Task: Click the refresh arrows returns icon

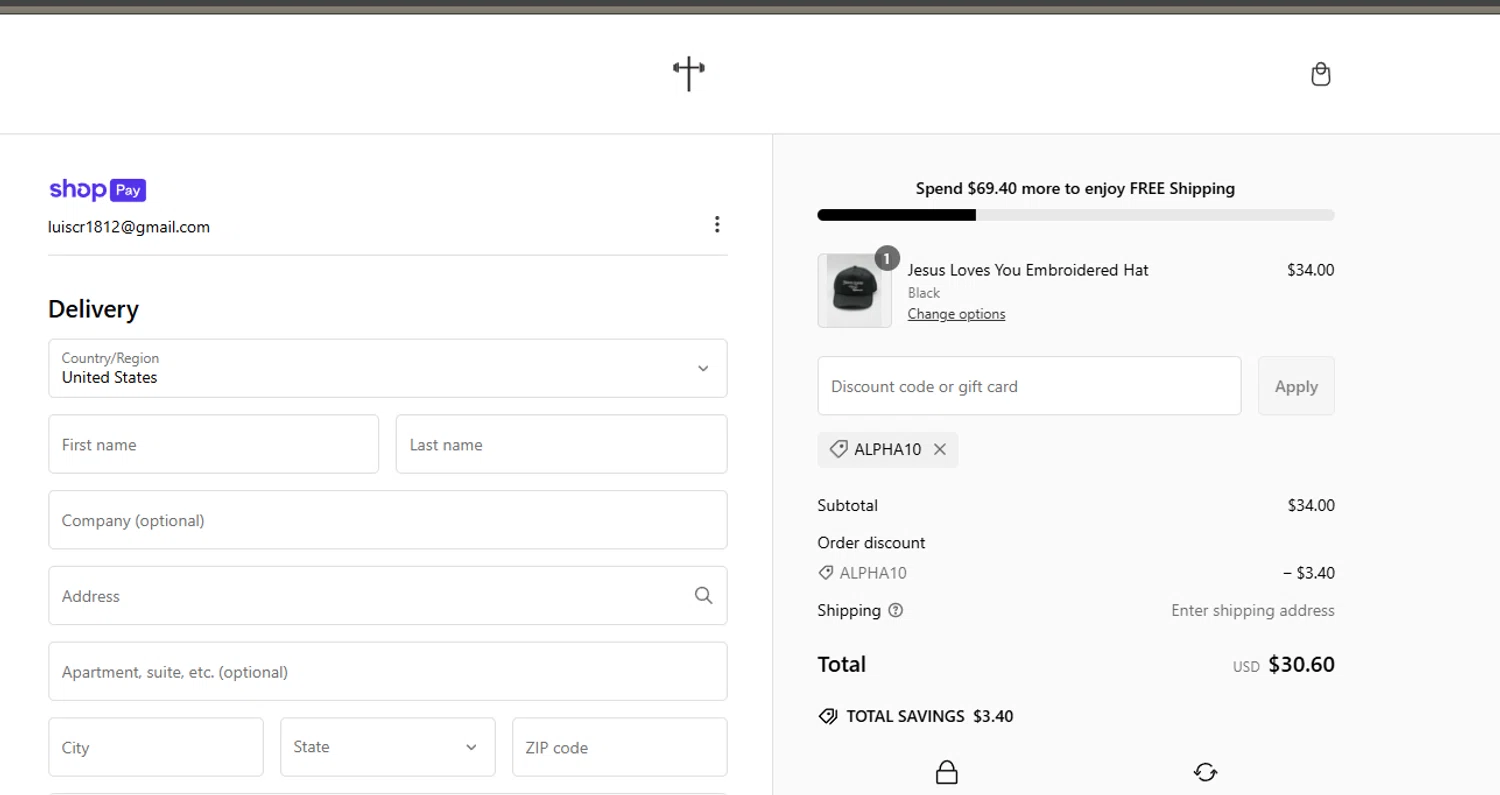Action: (x=1205, y=772)
